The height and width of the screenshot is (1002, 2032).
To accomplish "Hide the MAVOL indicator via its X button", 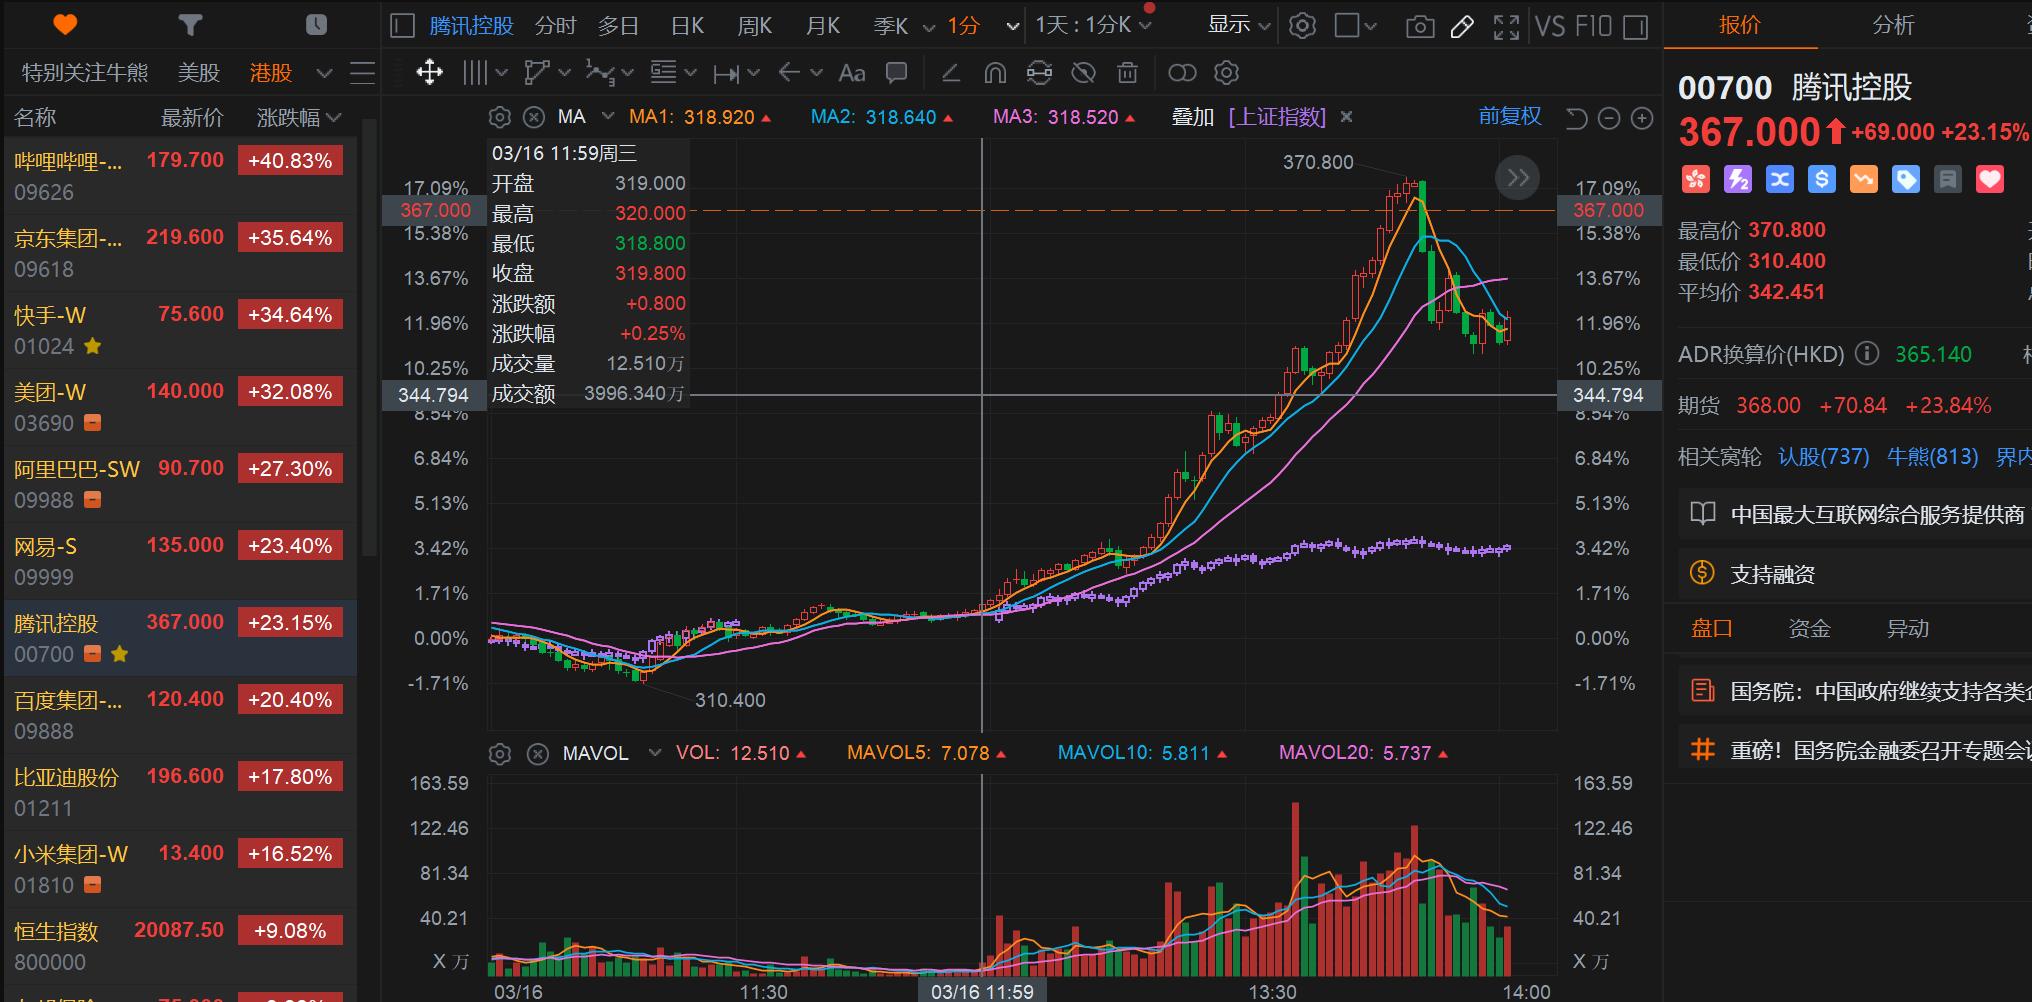I will [x=539, y=754].
